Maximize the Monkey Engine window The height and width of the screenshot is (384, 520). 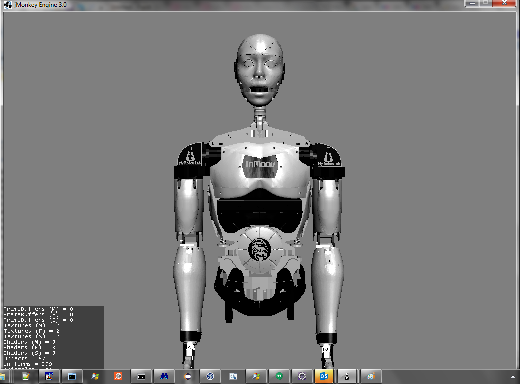(485, 3)
